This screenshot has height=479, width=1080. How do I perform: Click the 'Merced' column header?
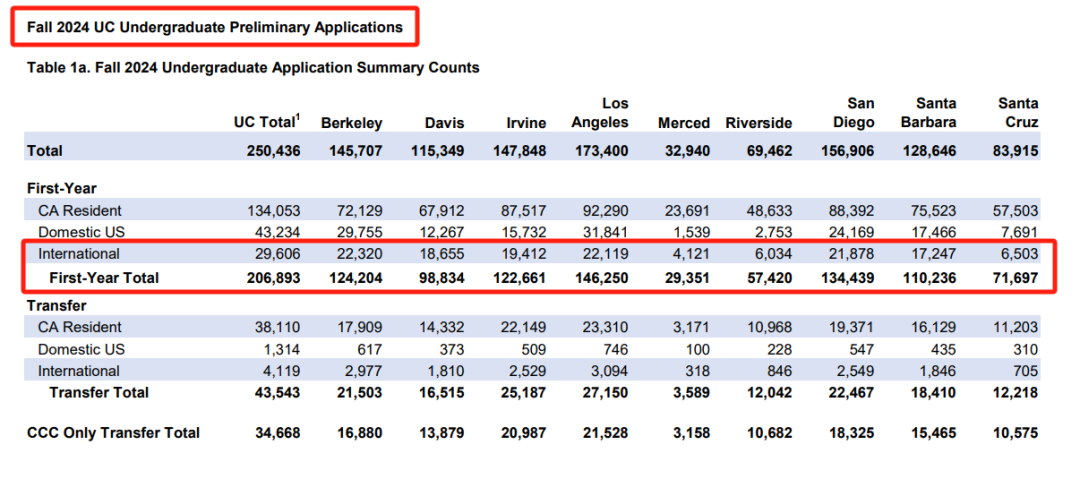tap(683, 123)
